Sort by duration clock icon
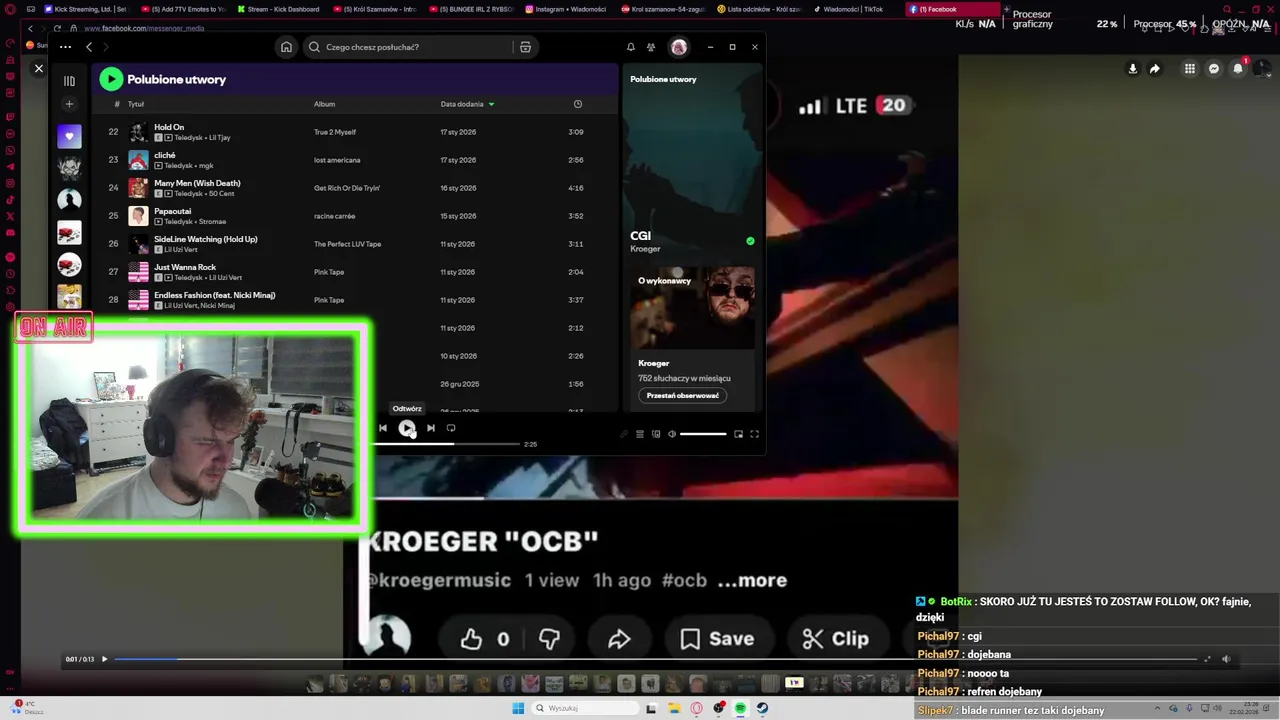Viewport: 1280px width, 720px height. (x=578, y=104)
